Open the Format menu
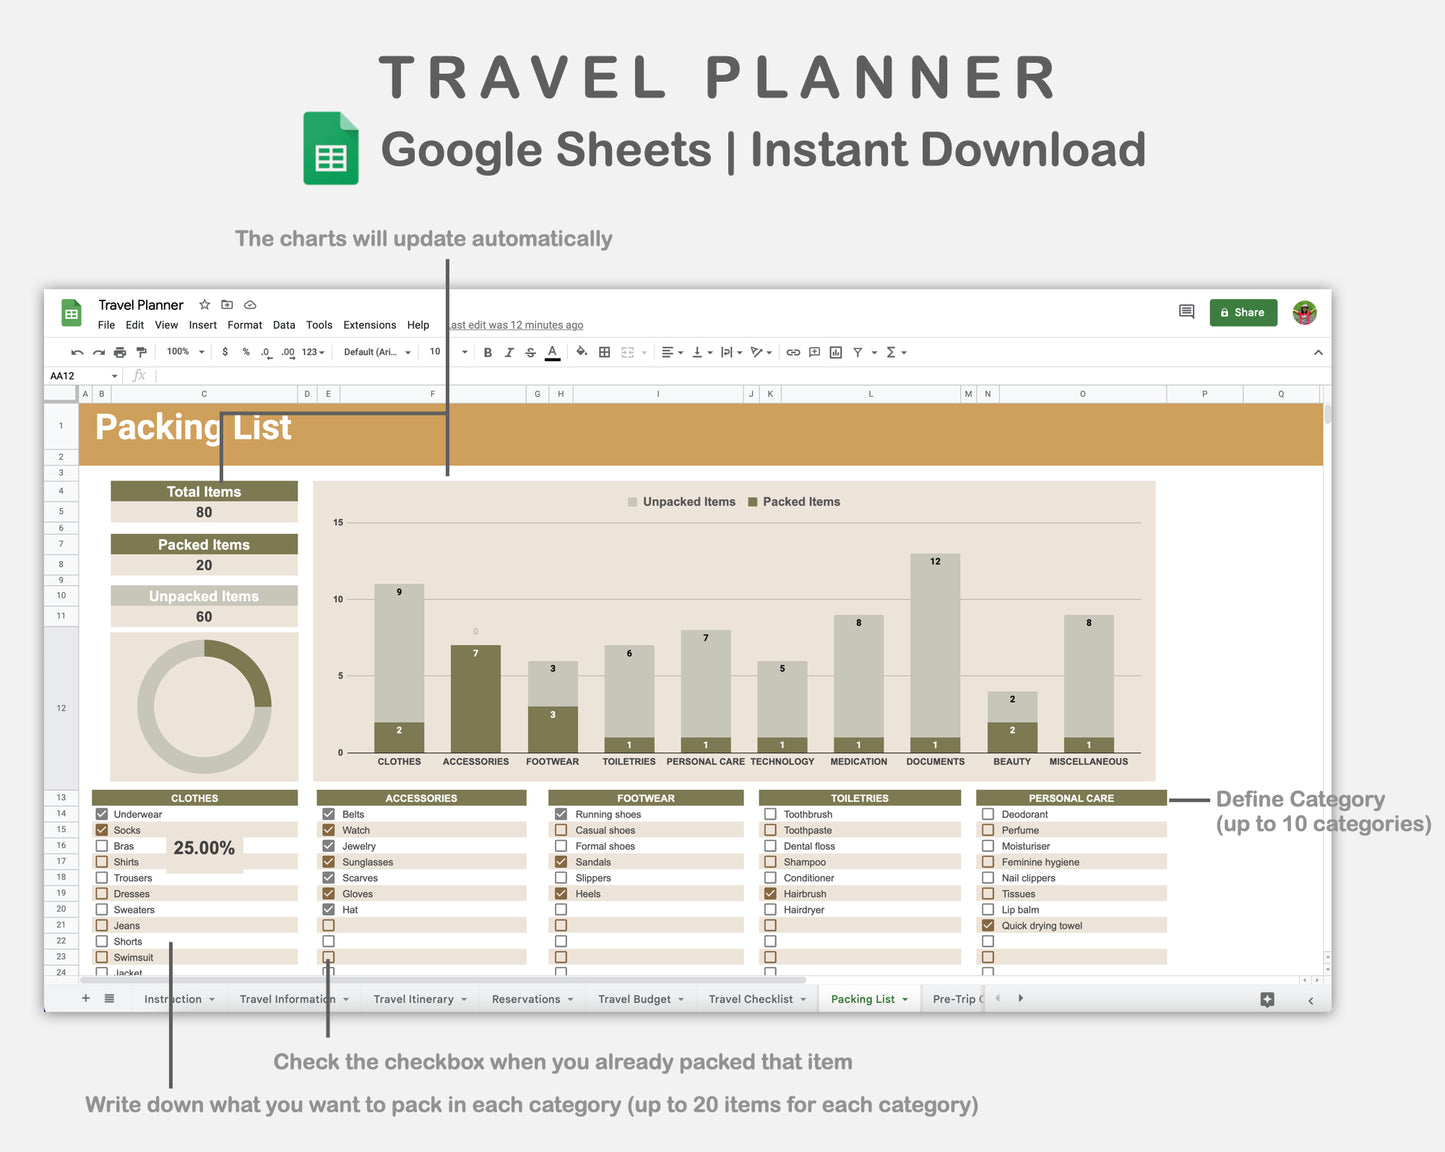This screenshot has width=1445, height=1152. click(x=244, y=325)
